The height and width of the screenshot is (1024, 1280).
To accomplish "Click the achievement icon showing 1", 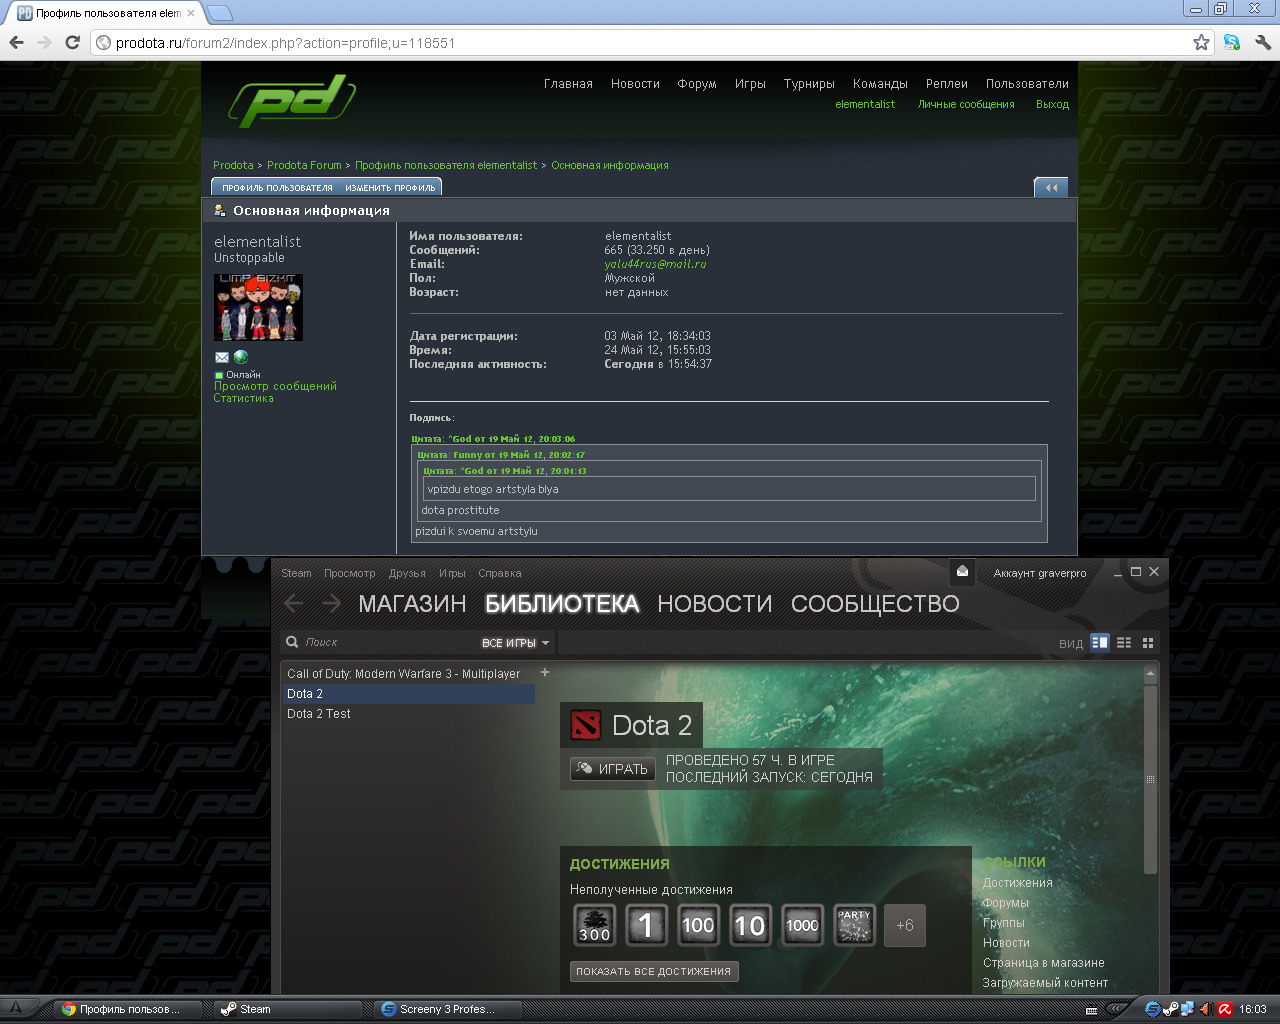I will tap(646, 925).
